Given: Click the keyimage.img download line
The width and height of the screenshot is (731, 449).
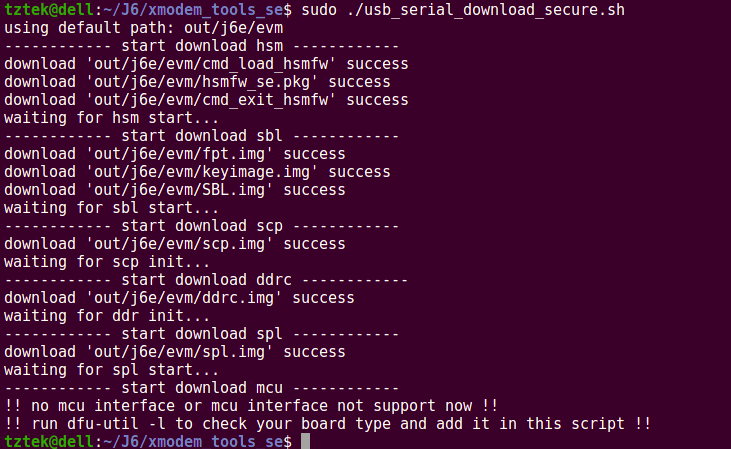Looking at the screenshot, I should (x=197, y=172).
